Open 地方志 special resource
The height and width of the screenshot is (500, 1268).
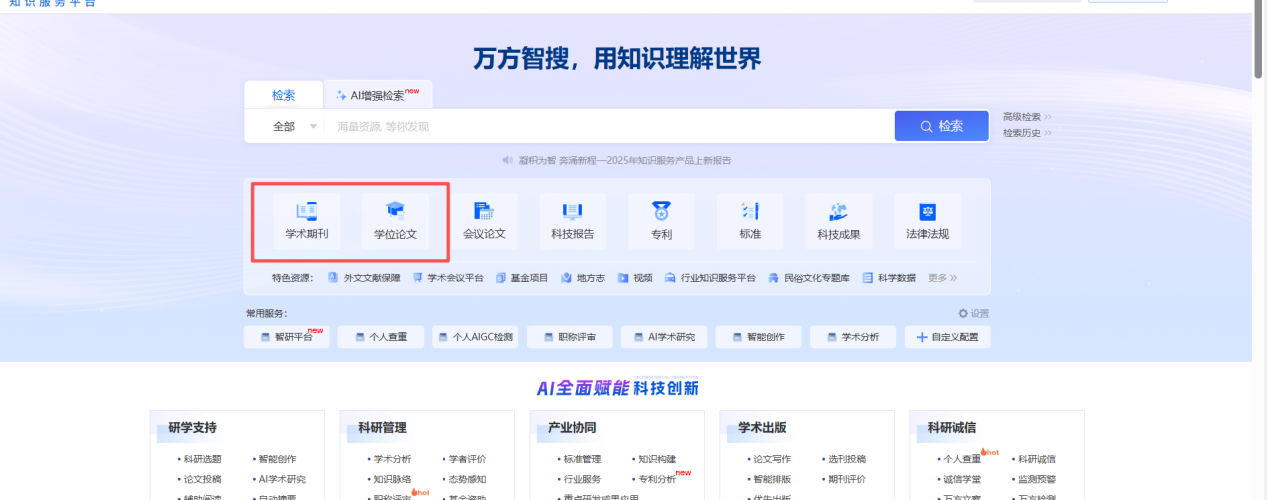pyautogui.click(x=583, y=278)
